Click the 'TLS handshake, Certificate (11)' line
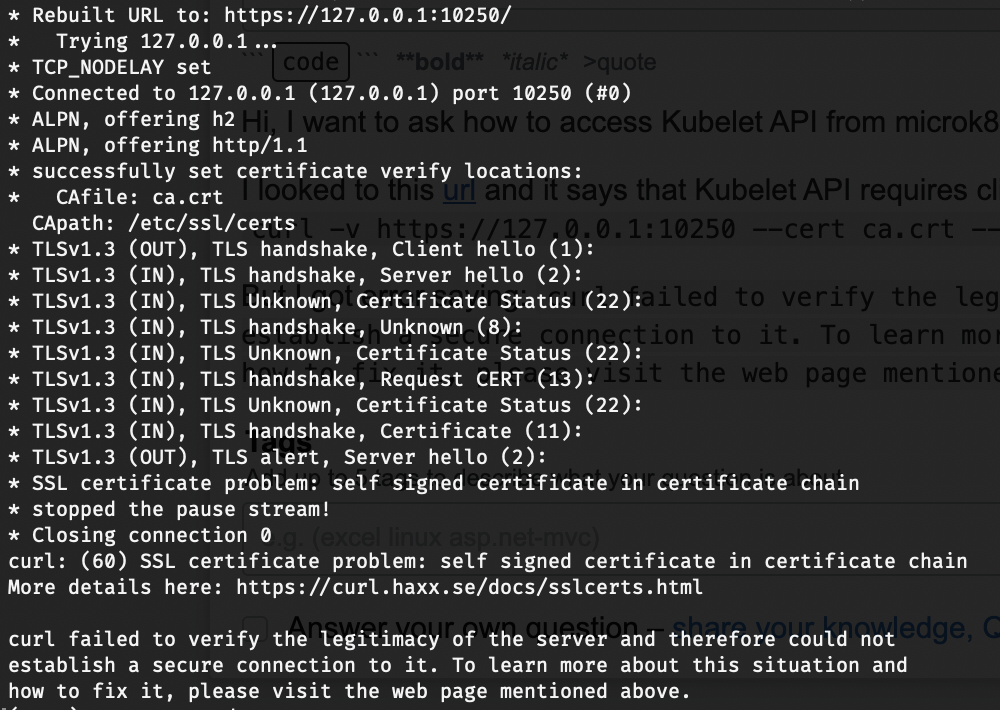Viewport: 1000px width, 710px height. click(x=295, y=431)
